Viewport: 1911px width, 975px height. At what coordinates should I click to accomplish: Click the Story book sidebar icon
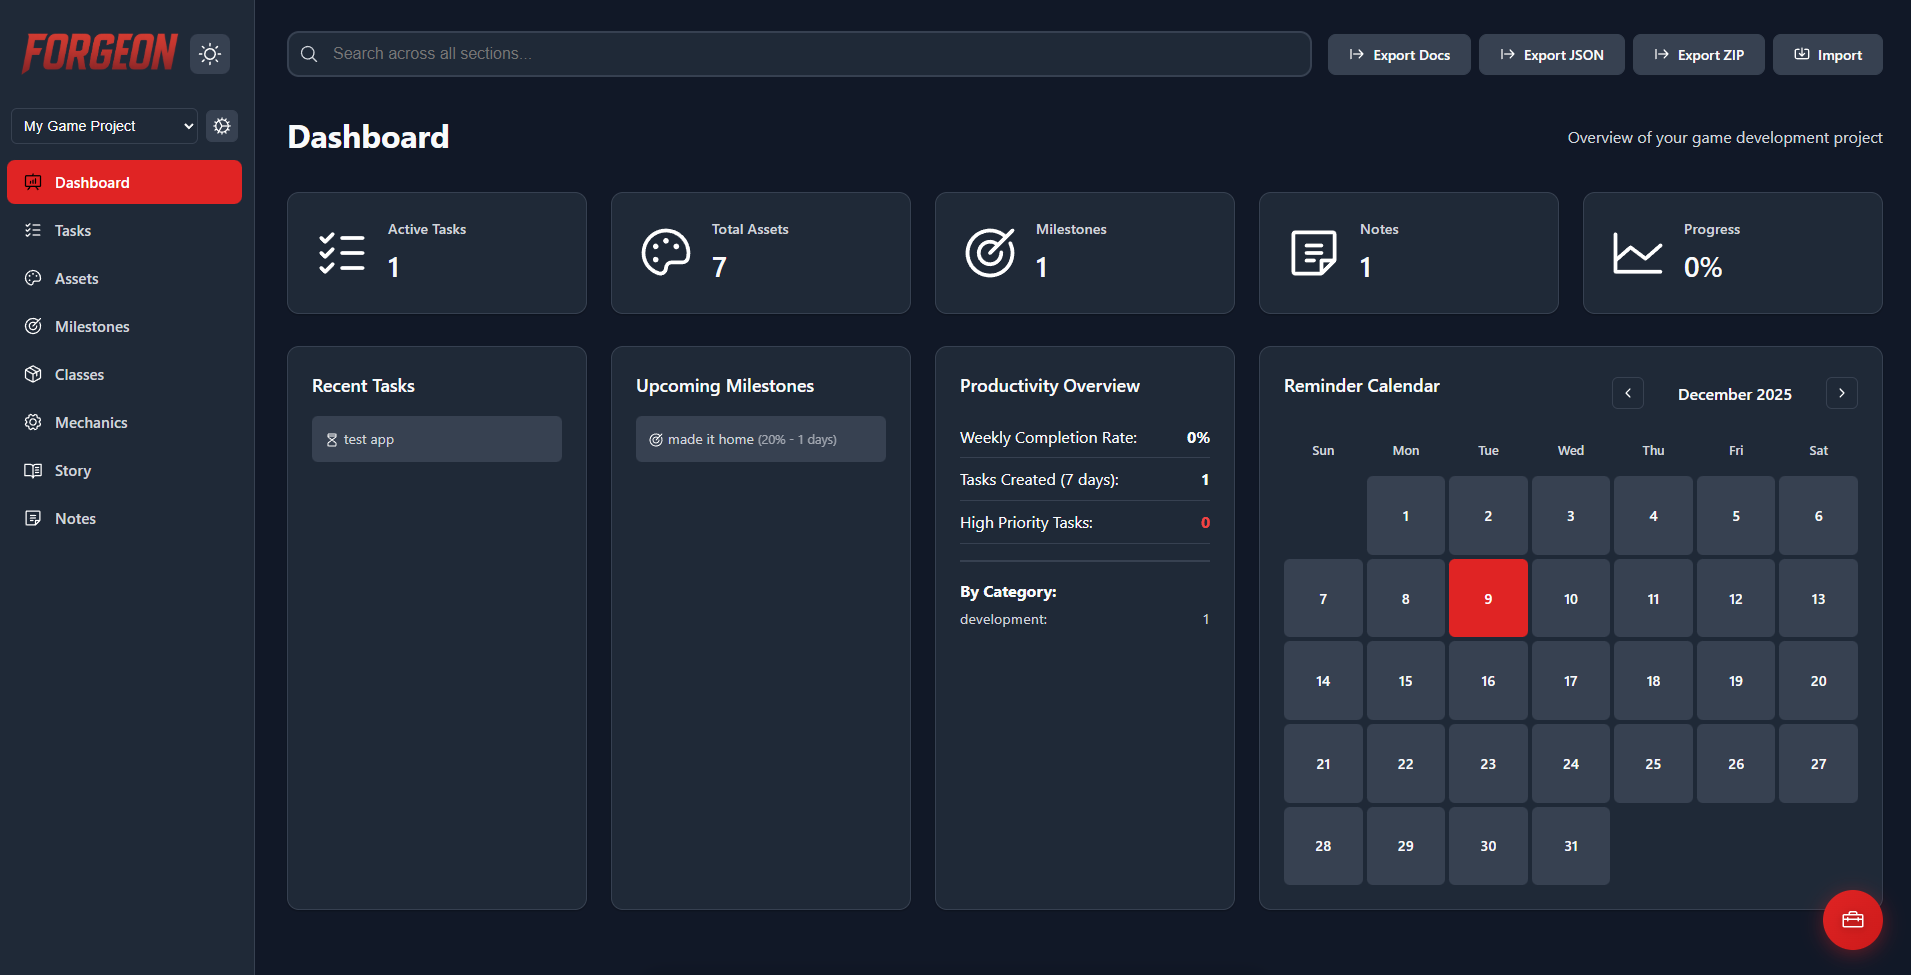[33, 470]
